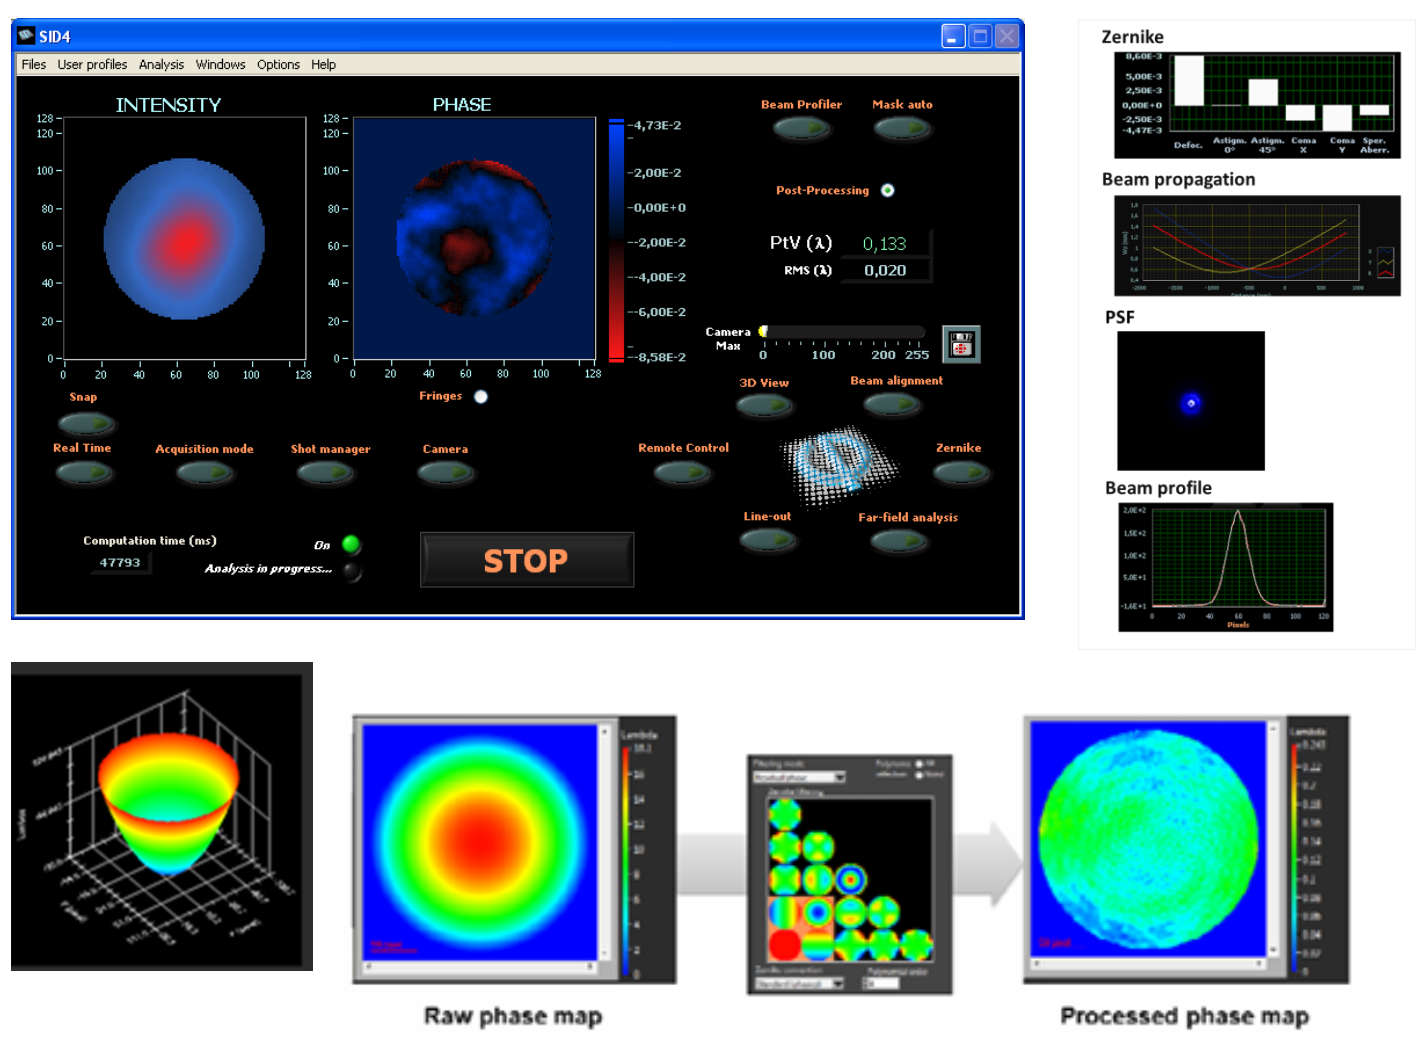Toggle the Post-Processing radio indicator
This screenshot has height=1051, width=1422.
click(x=887, y=190)
